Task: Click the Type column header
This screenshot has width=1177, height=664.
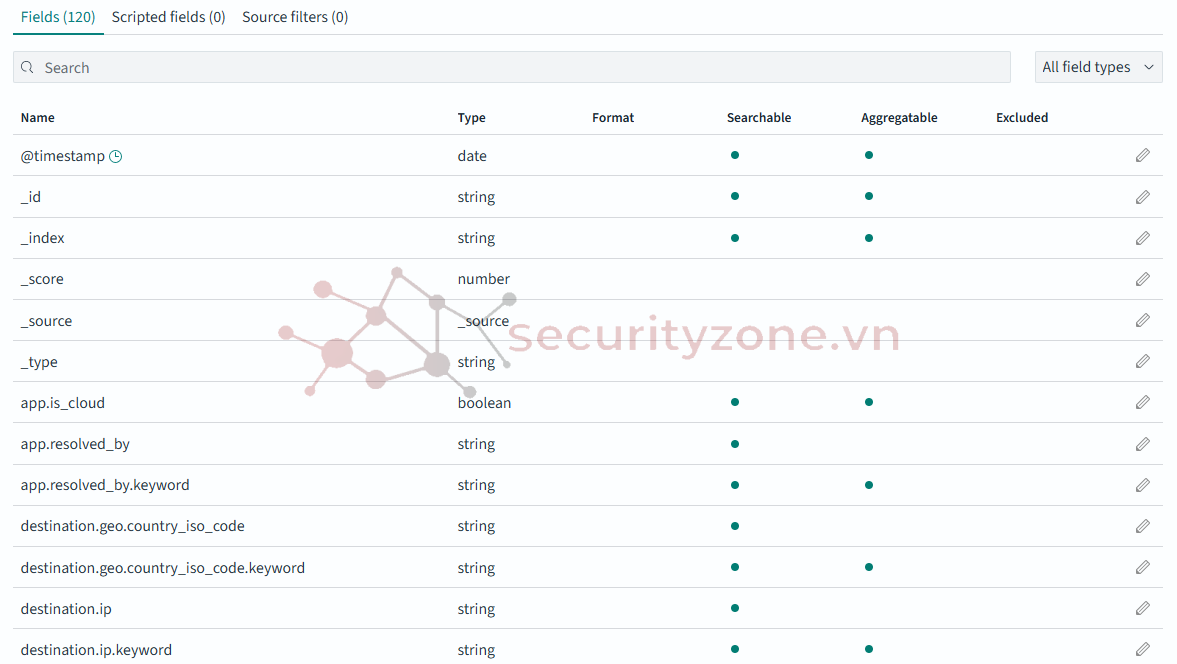Action: pyautogui.click(x=471, y=117)
